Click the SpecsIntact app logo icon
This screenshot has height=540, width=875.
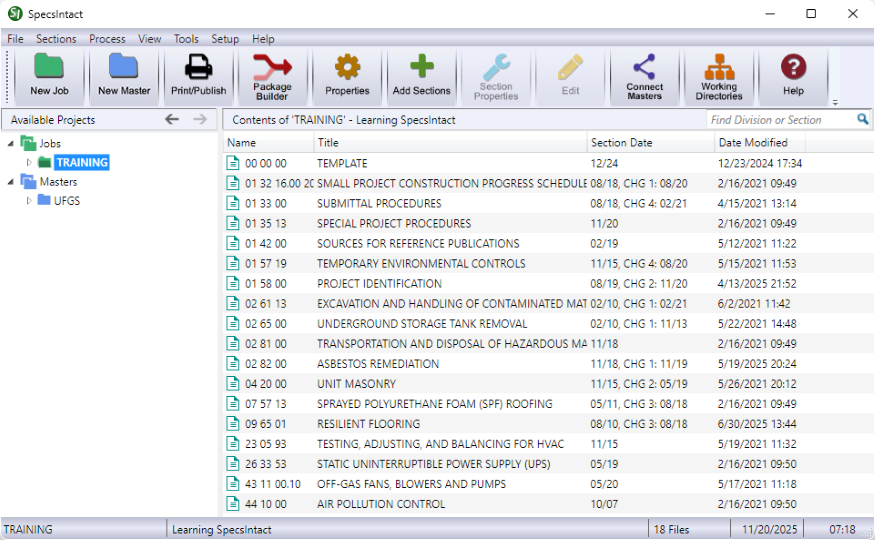[15, 13]
